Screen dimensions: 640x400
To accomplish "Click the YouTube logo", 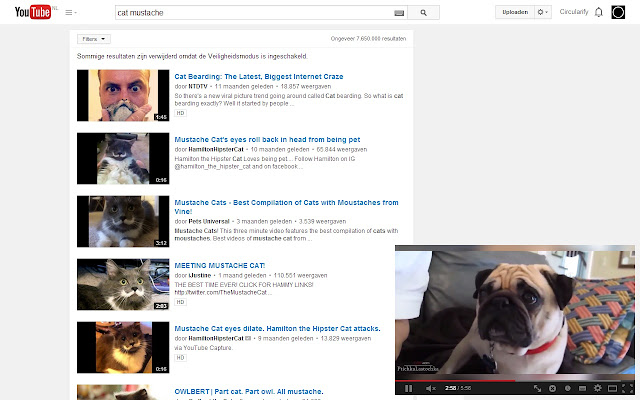I will pos(33,12).
